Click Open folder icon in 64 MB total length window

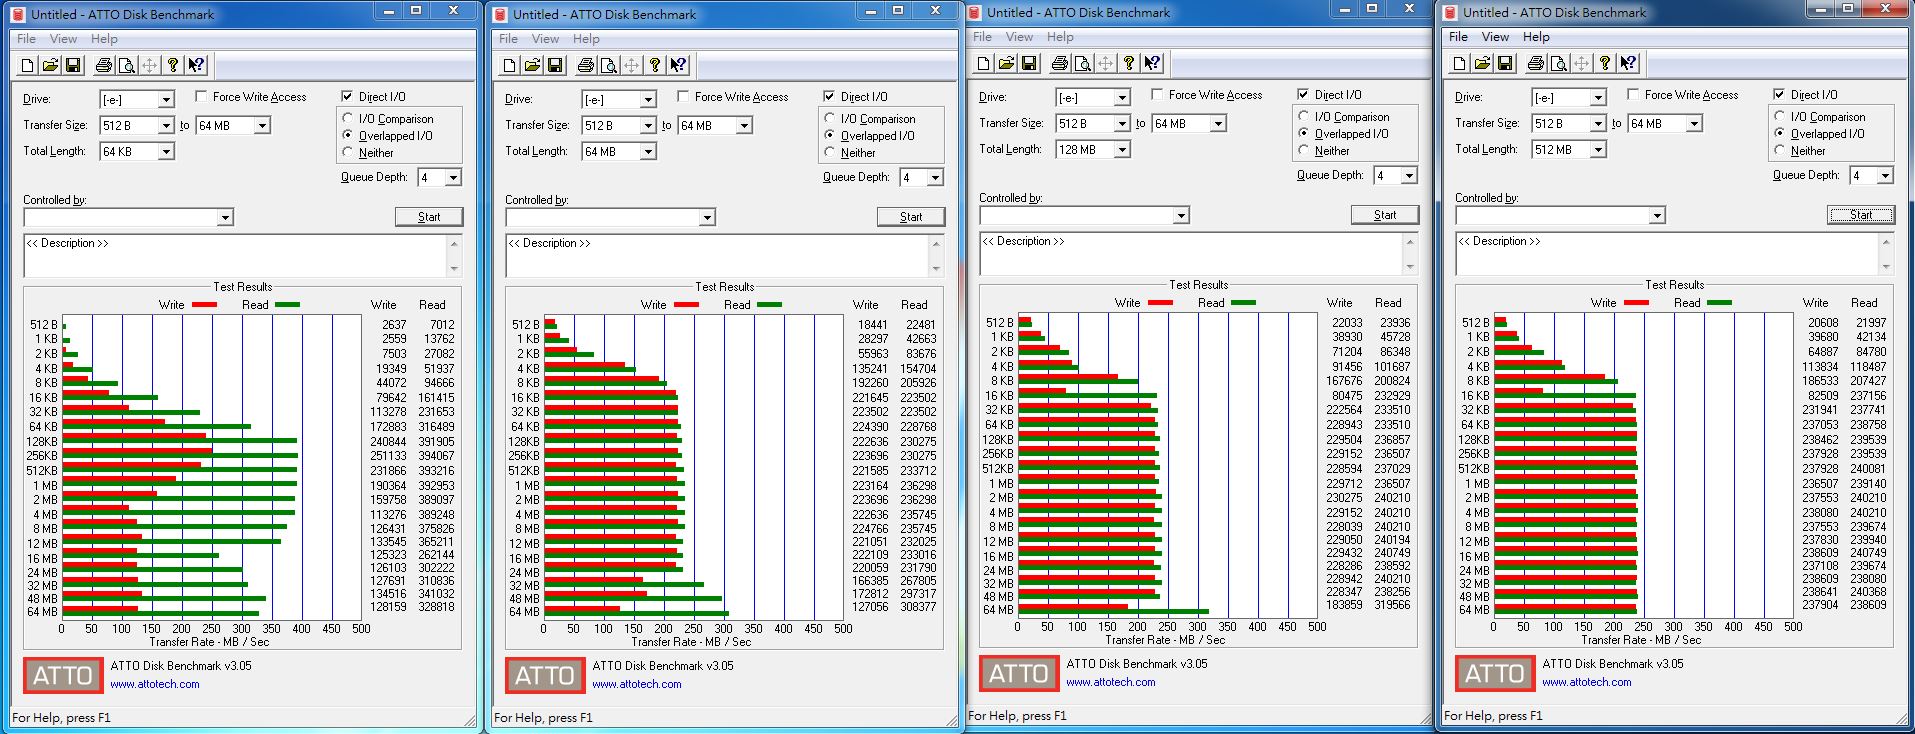[x=532, y=66]
